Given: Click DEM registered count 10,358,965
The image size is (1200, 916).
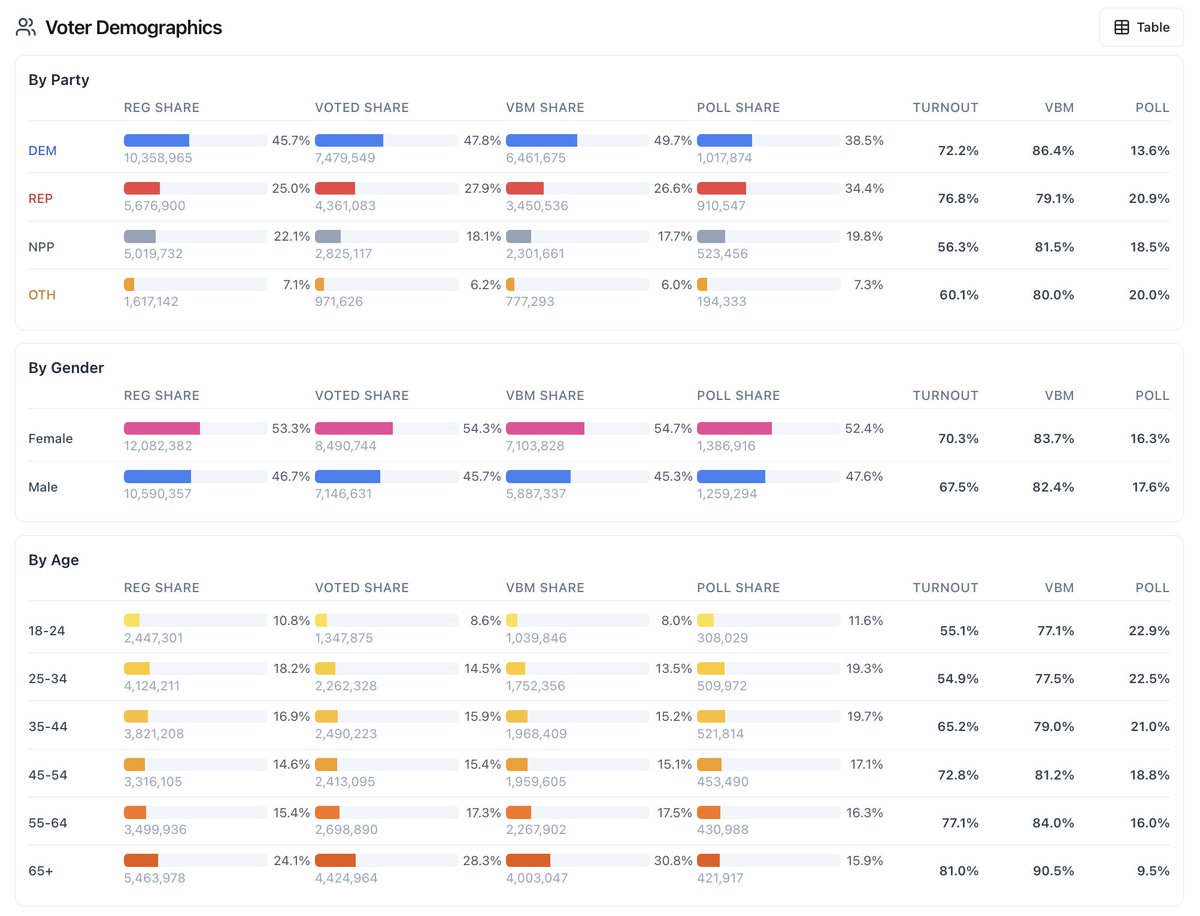Looking at the screenshot, I should click(x=158, y=158).
